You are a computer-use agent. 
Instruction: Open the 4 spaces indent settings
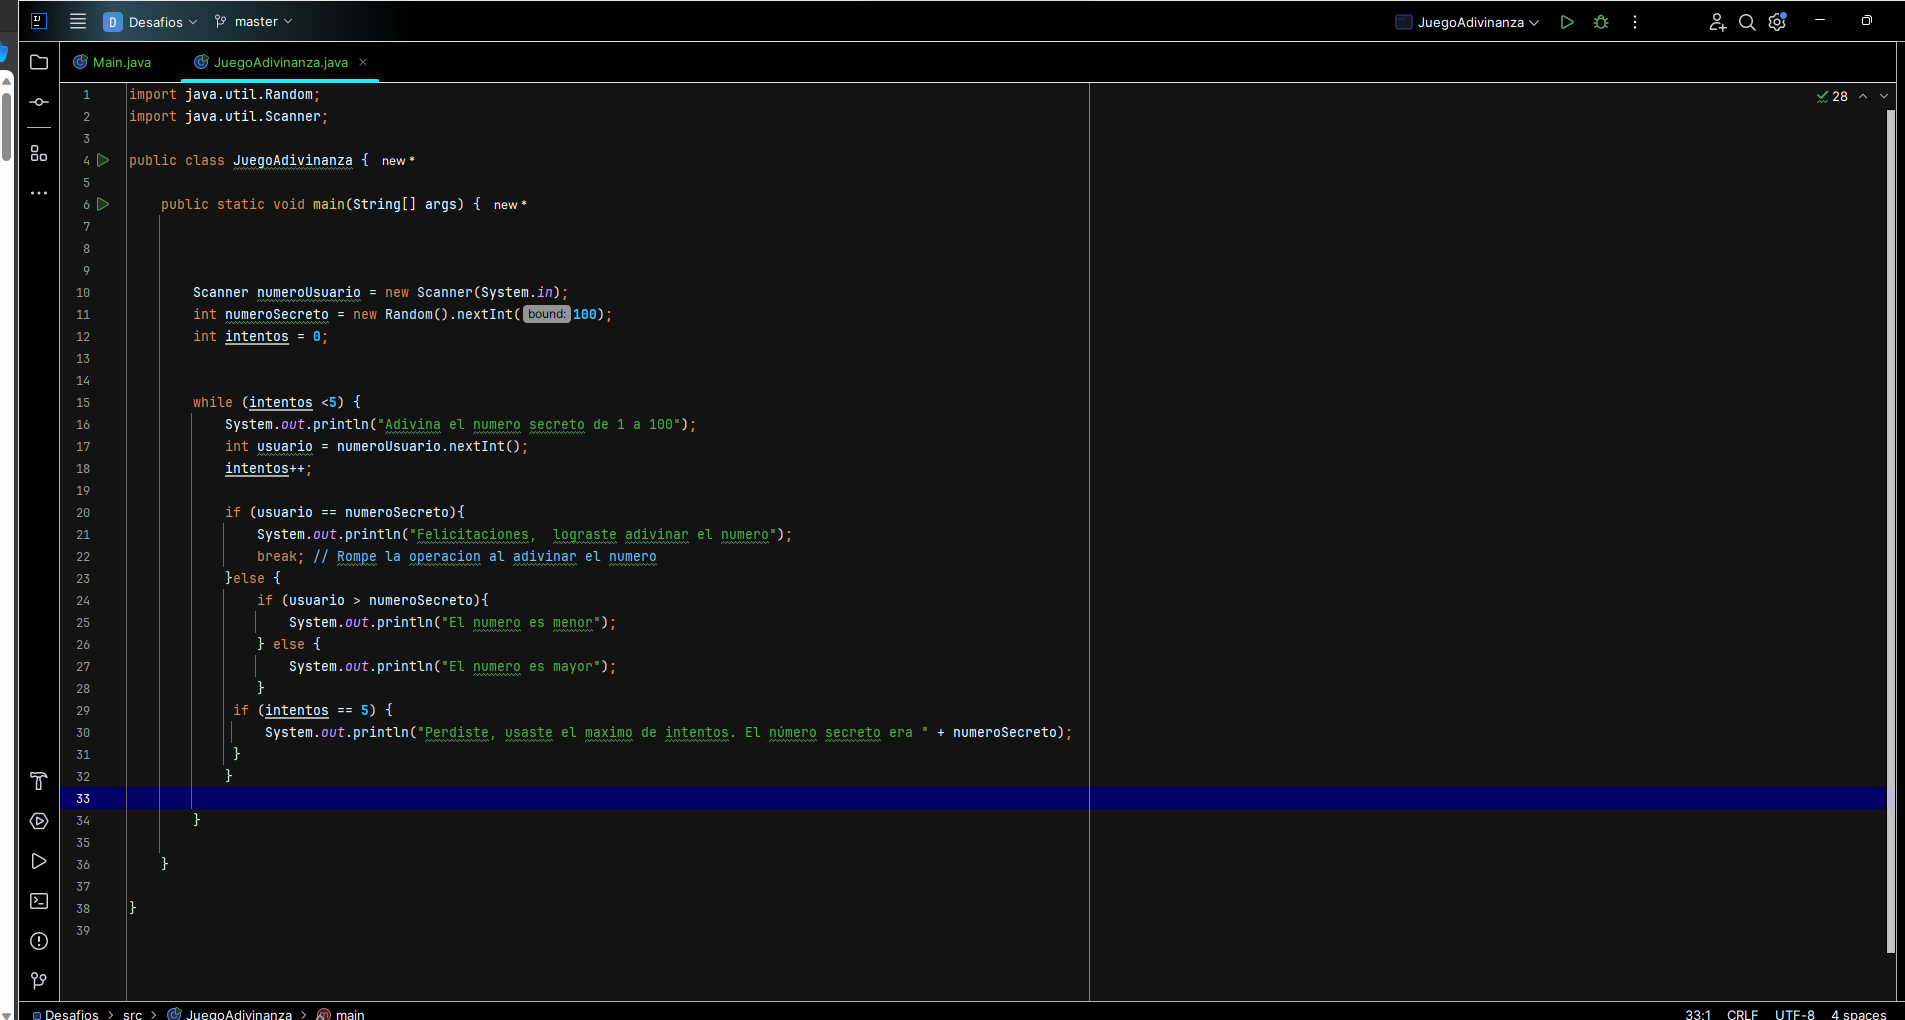(x=1859, y=1014)
